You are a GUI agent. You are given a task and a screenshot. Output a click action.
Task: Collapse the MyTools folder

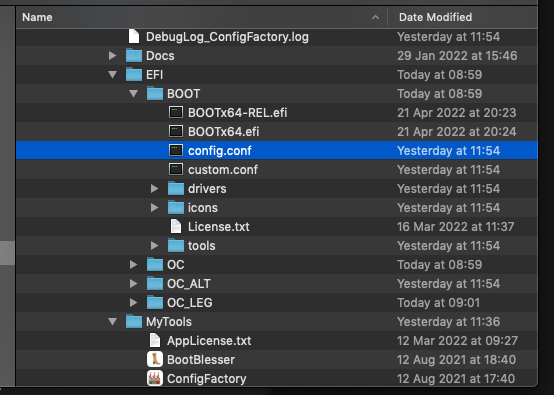click(x=113, y=322)
